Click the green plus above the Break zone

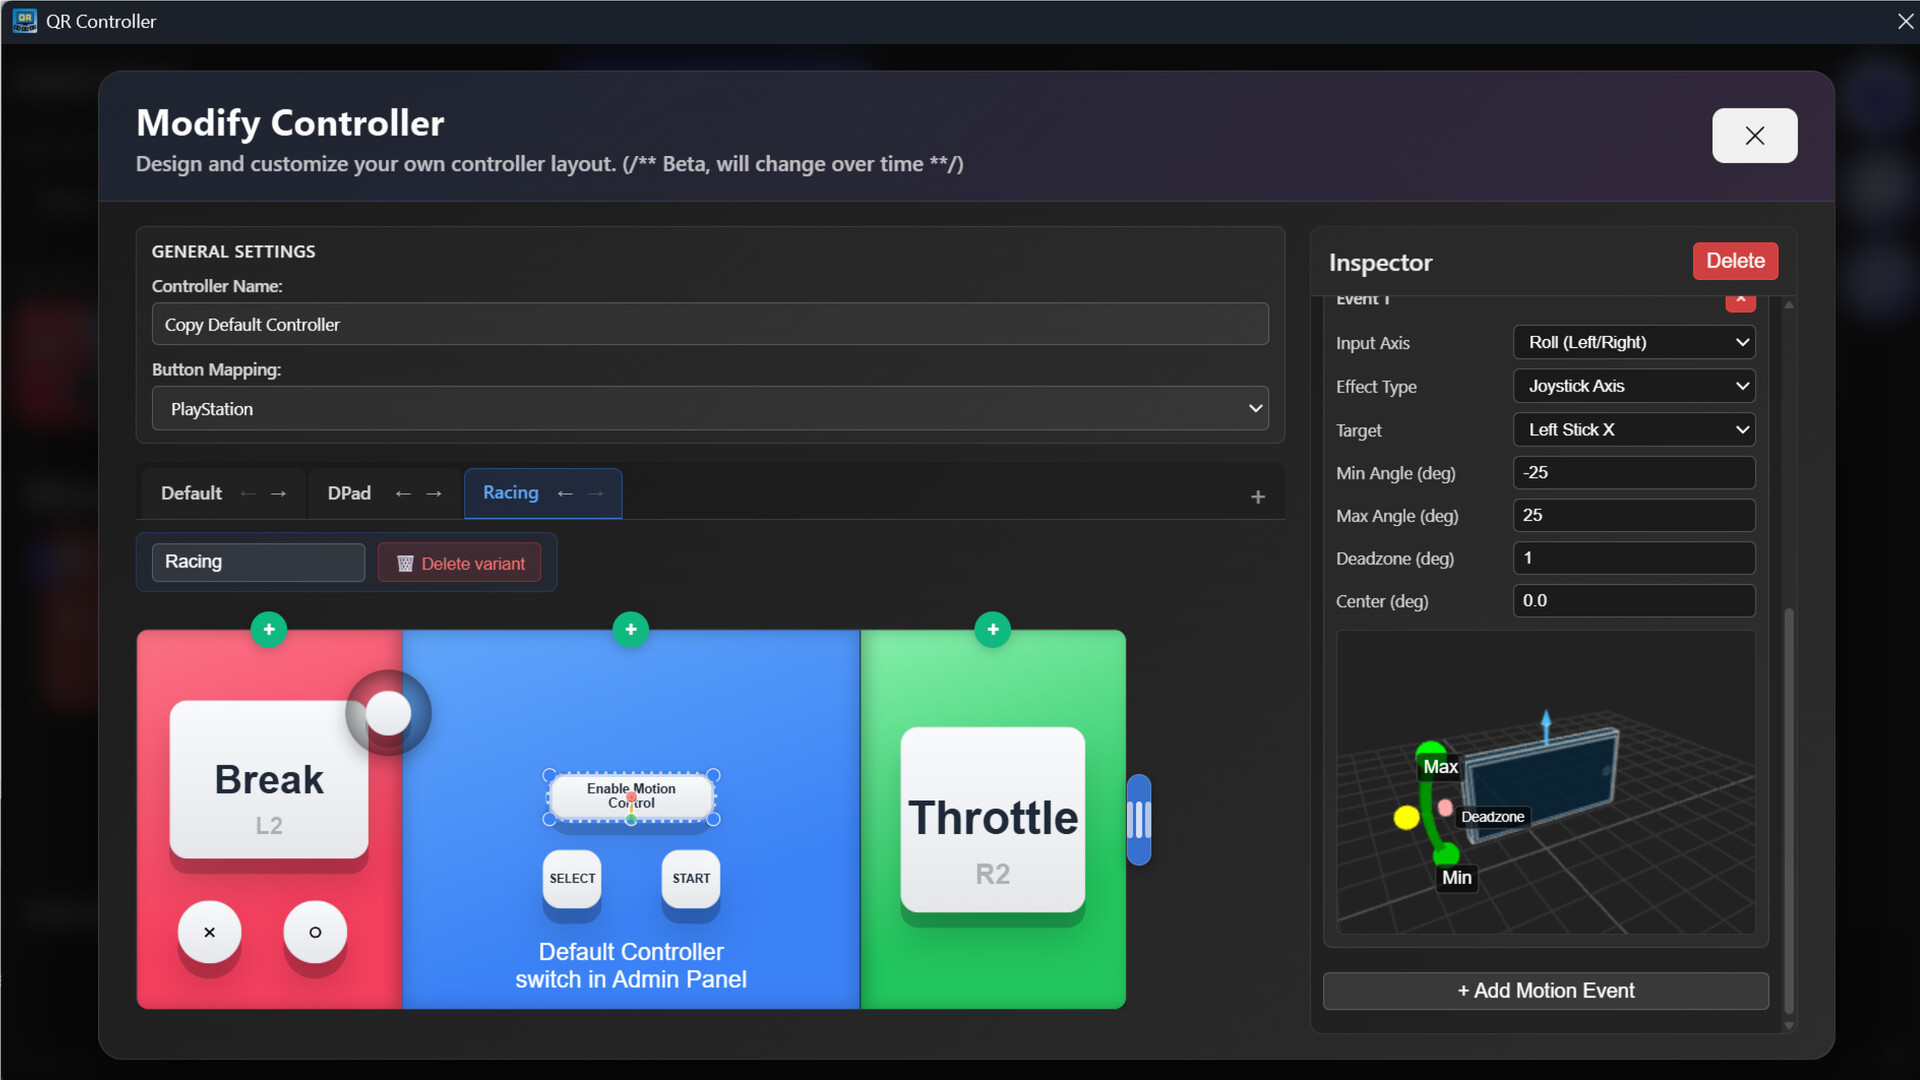tap(268, 629)
